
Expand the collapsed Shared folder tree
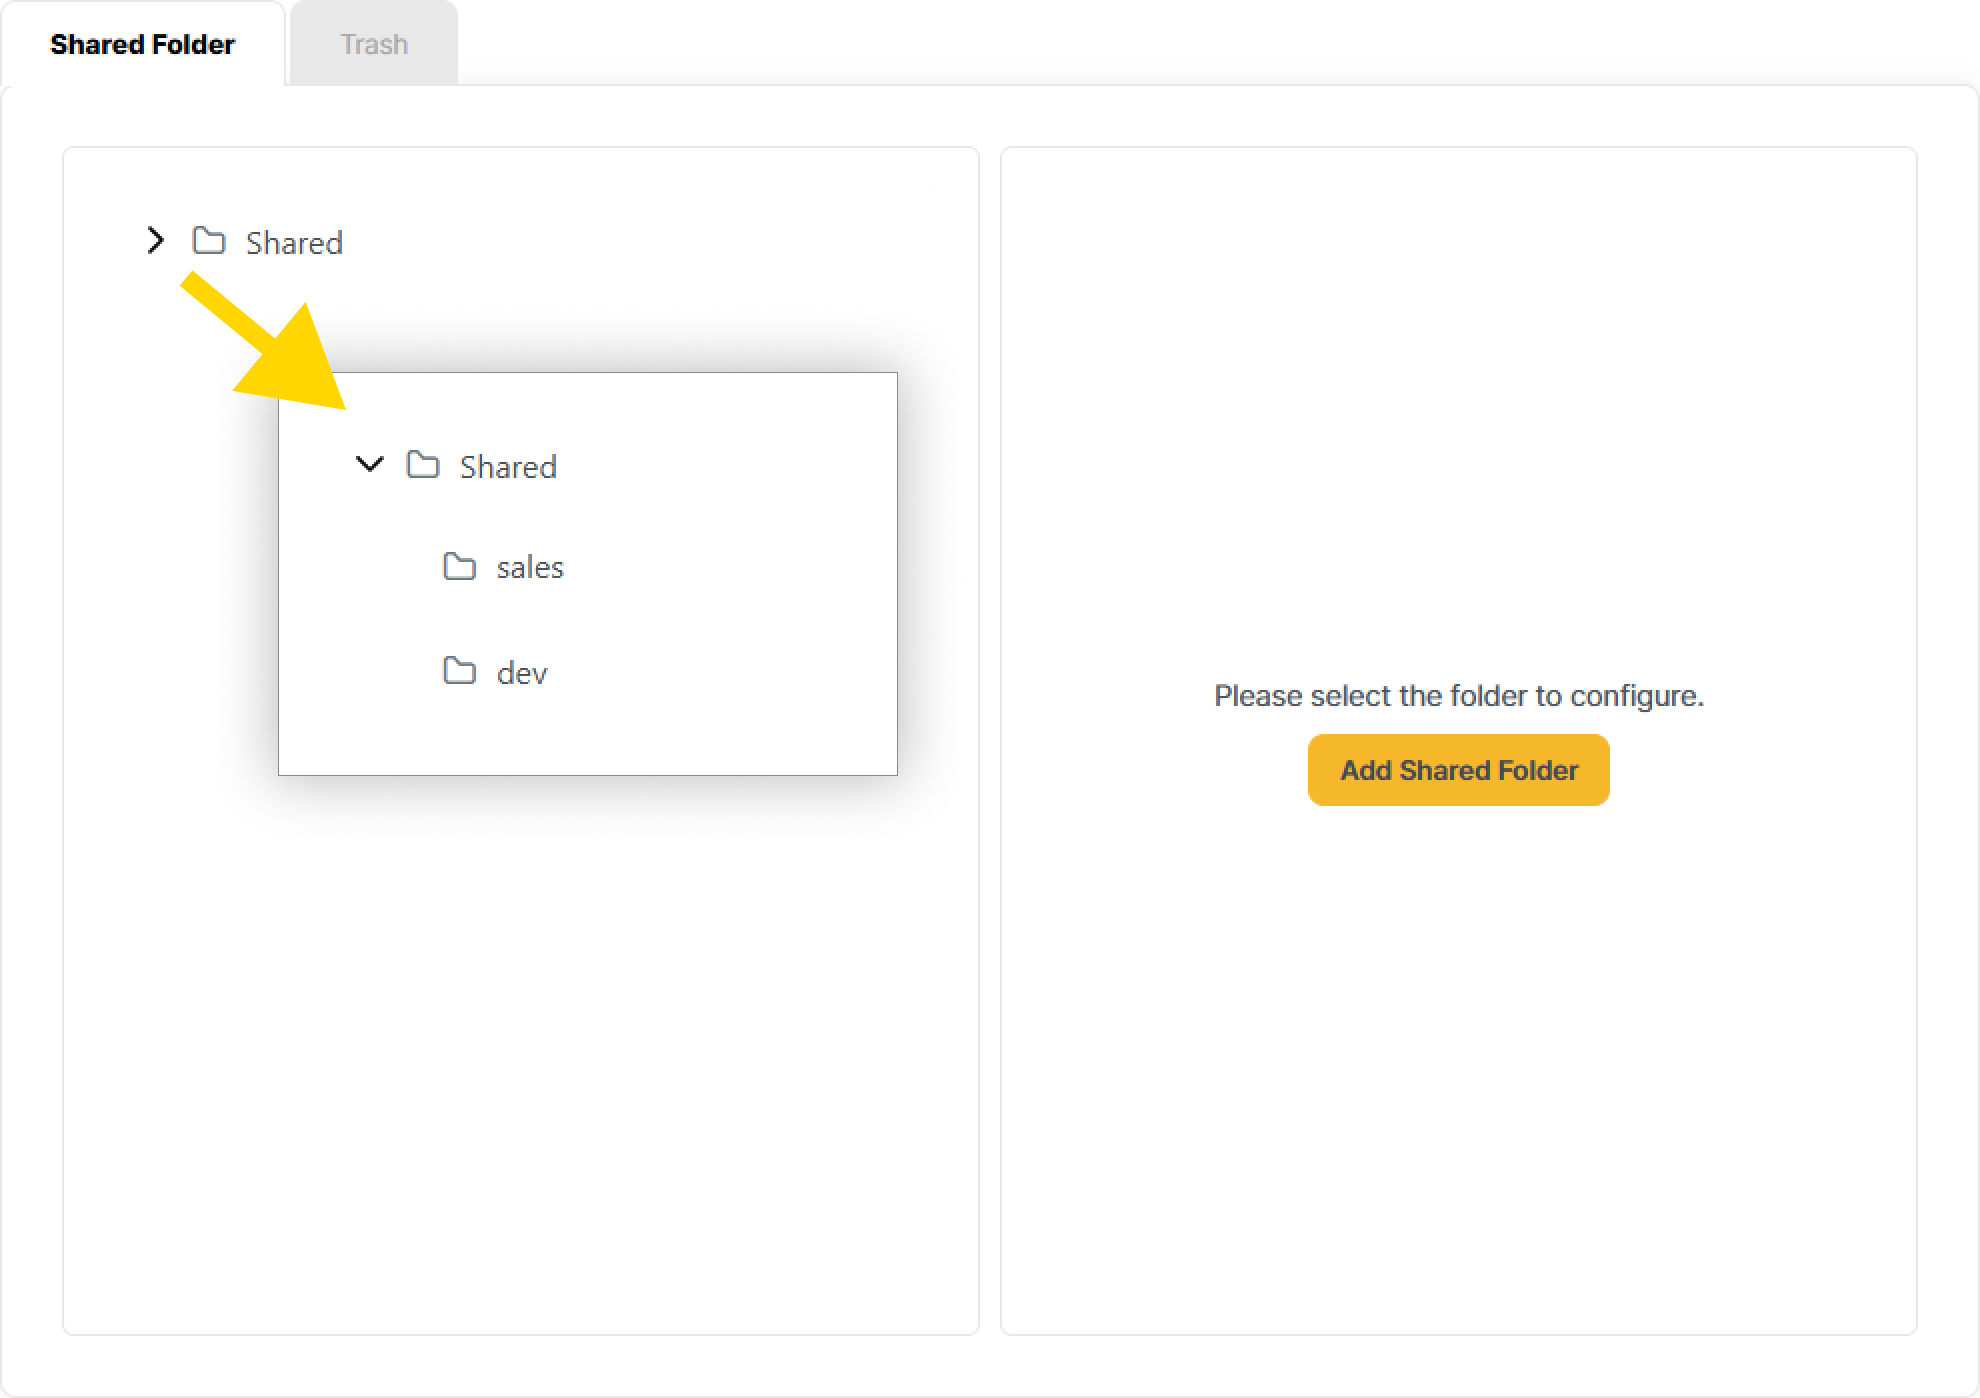point(155,241)
